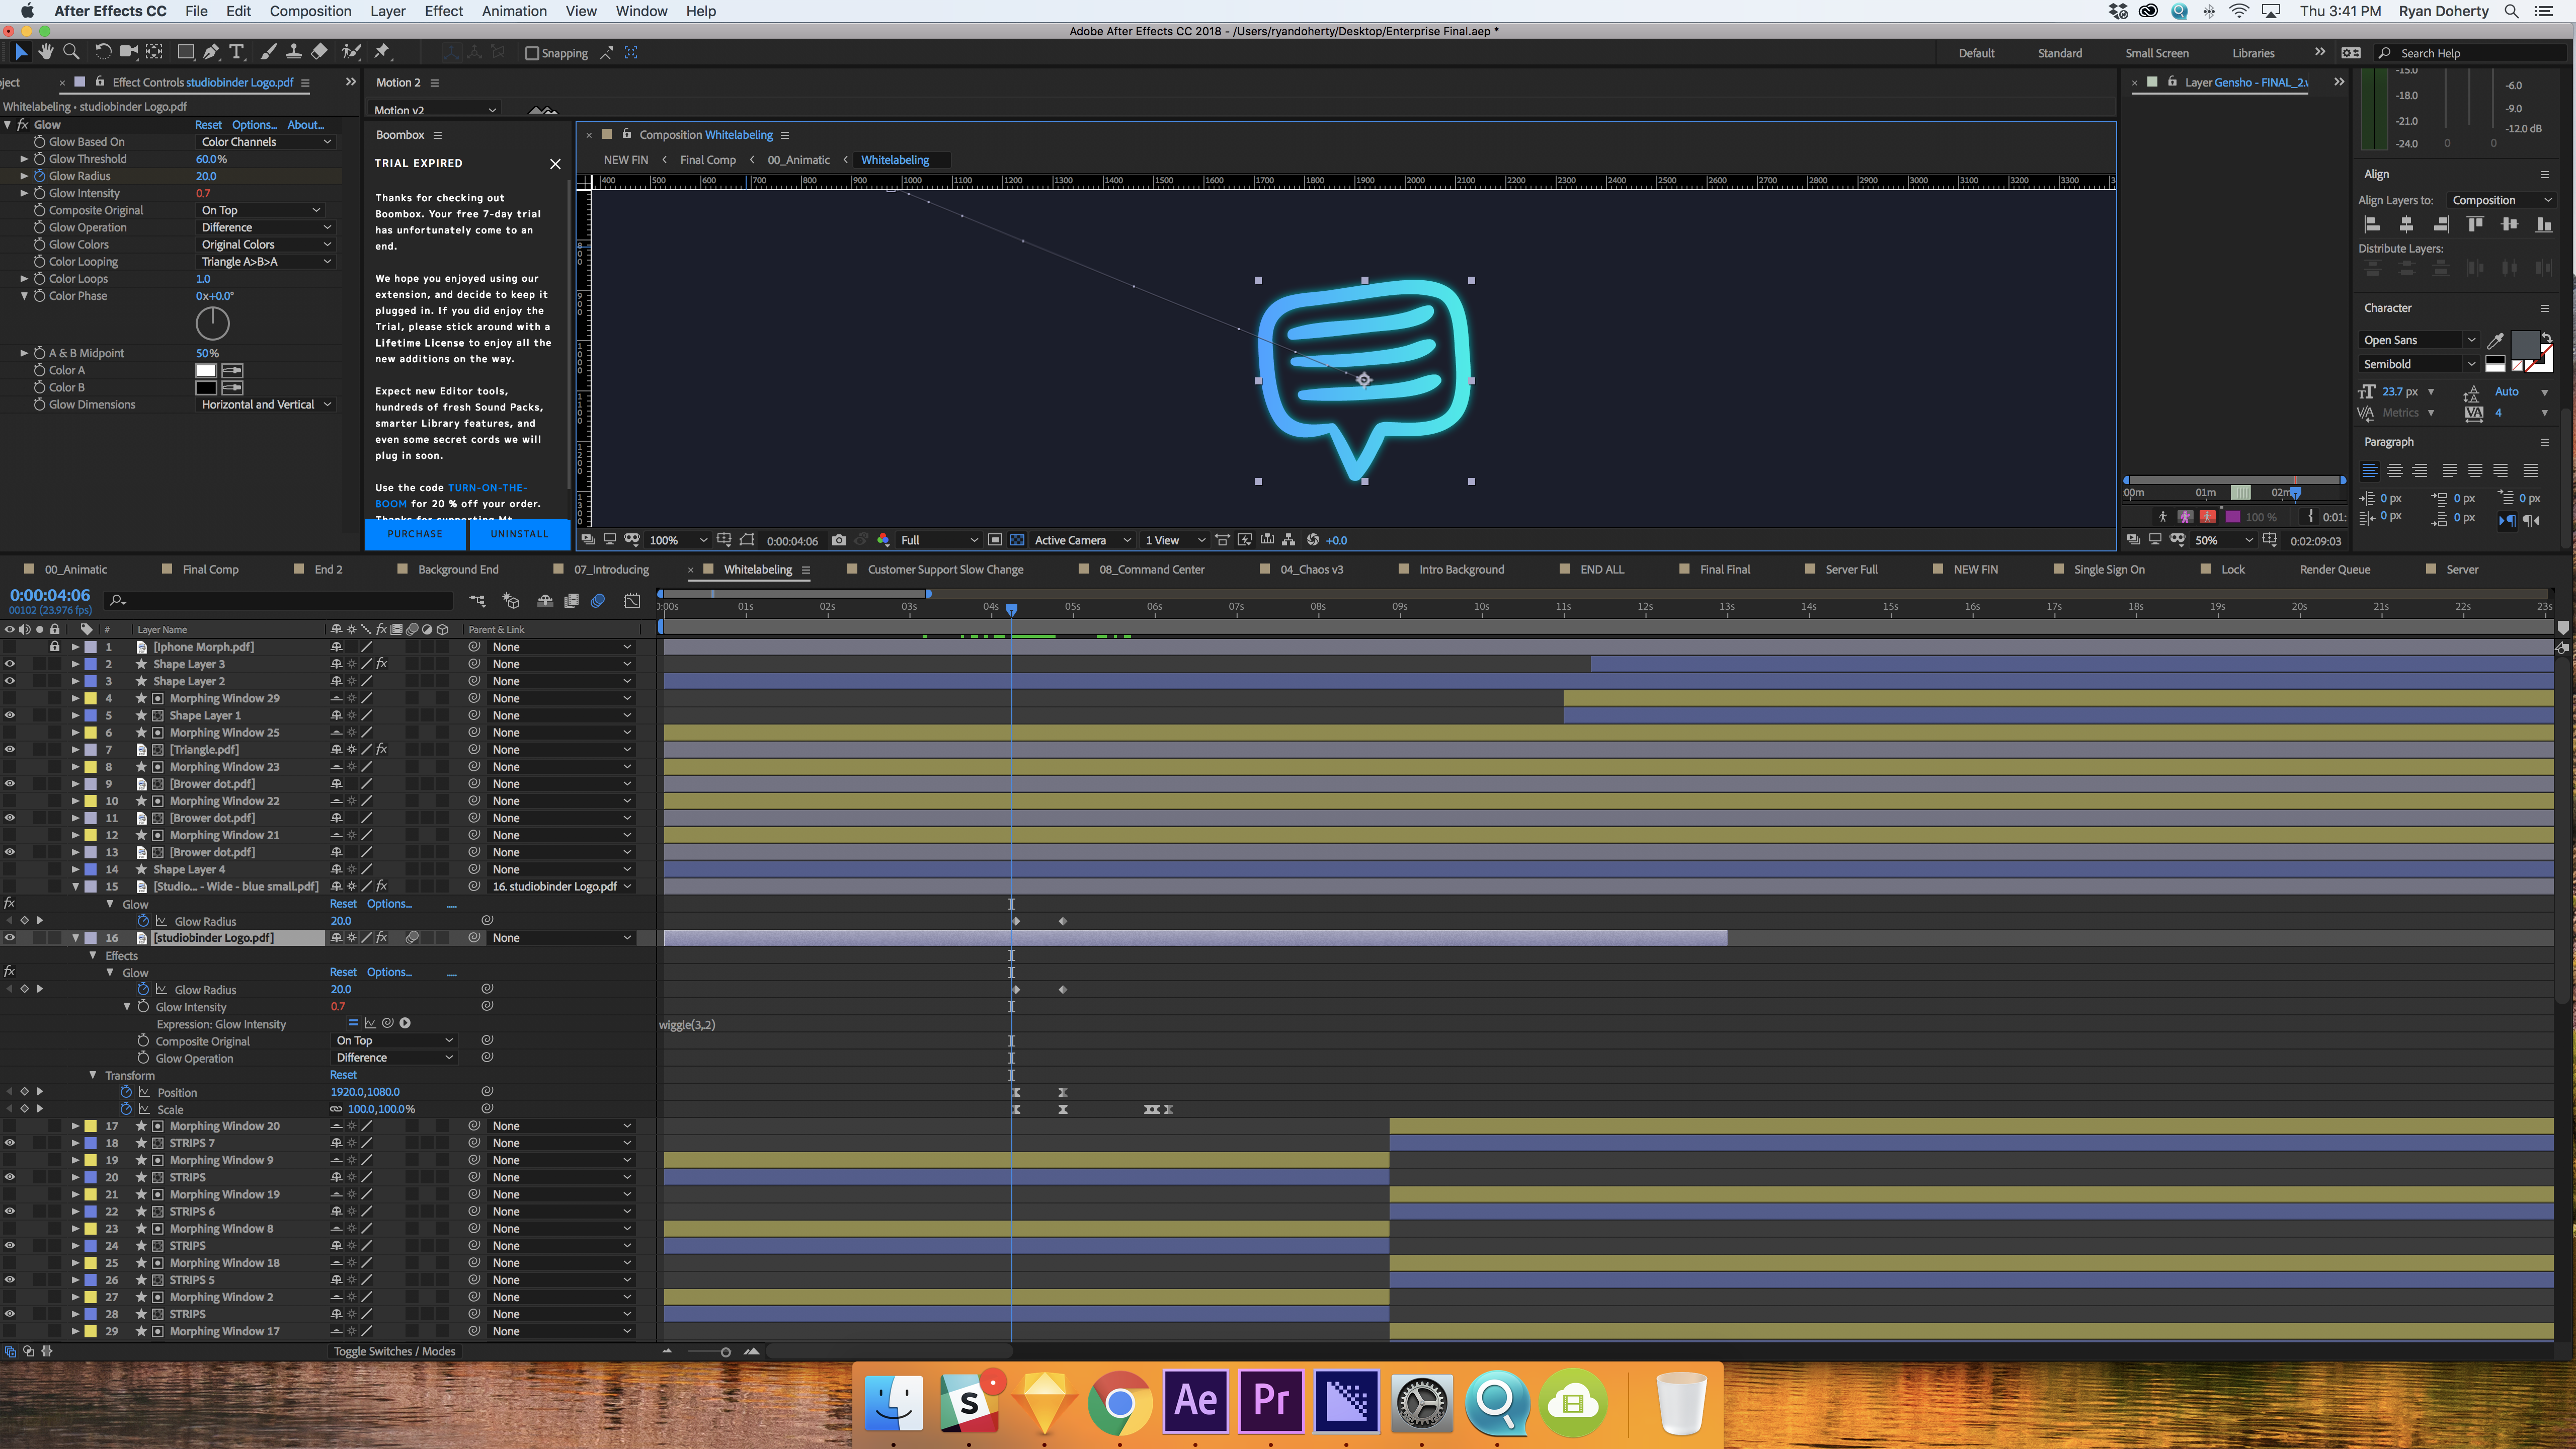The width and height of the screenshot is (2576, 1449).
Task: Select the Puppet Pin tool
Action: point(384,52)
